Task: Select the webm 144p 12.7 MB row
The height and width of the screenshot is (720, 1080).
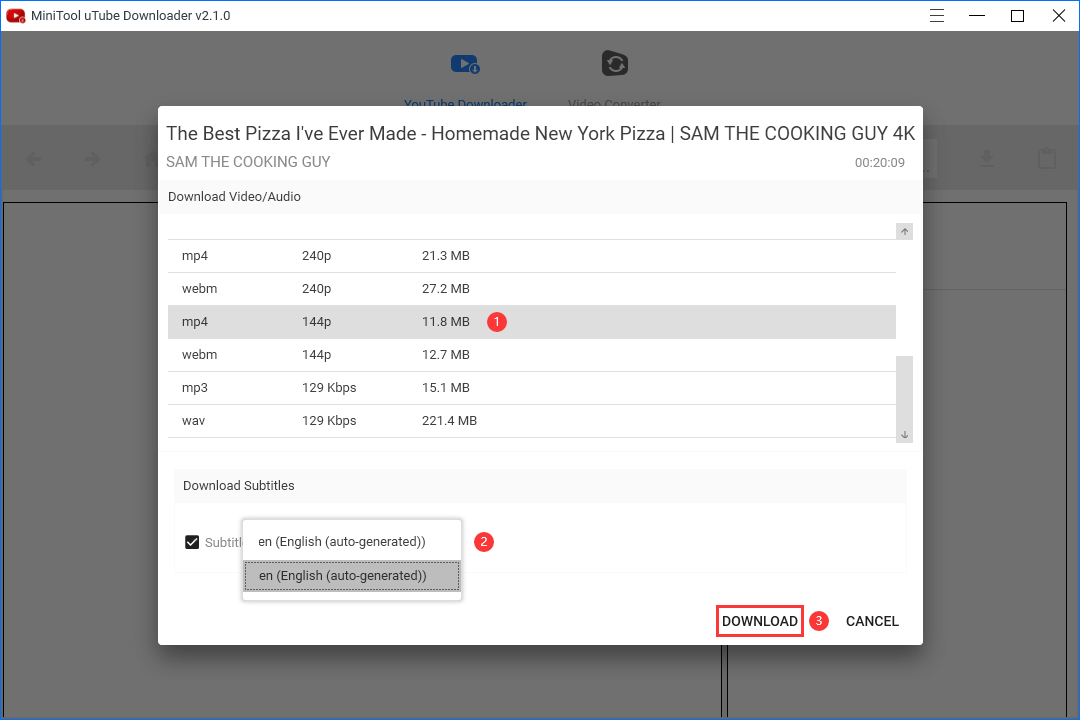Action: [532, 355]
